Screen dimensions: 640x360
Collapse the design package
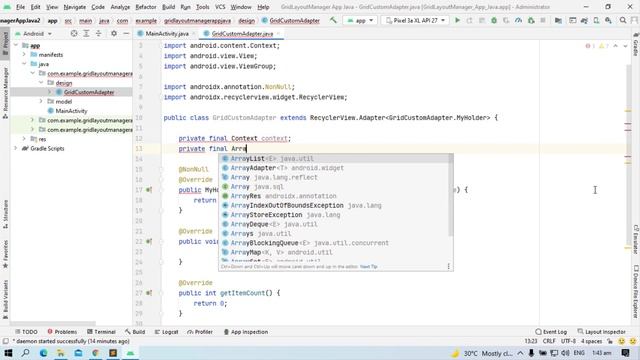[x=41, y=82]
